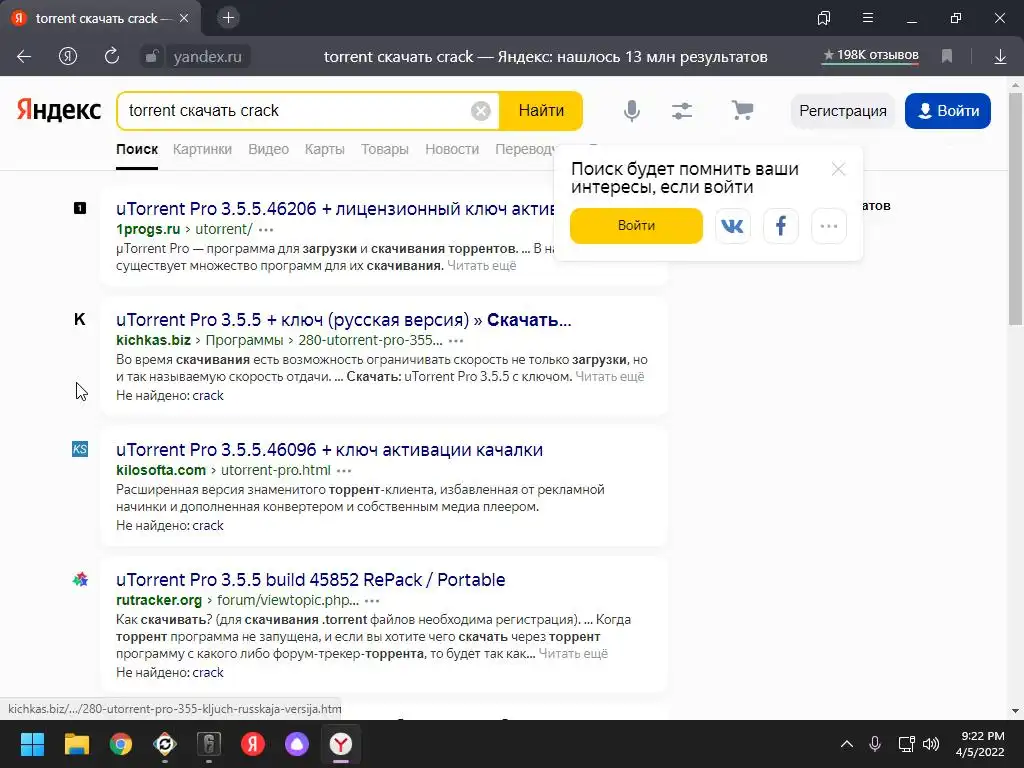Click the Яндекс logo
Viewport: 1024px width, 768px height.
[x=59, y=110]
